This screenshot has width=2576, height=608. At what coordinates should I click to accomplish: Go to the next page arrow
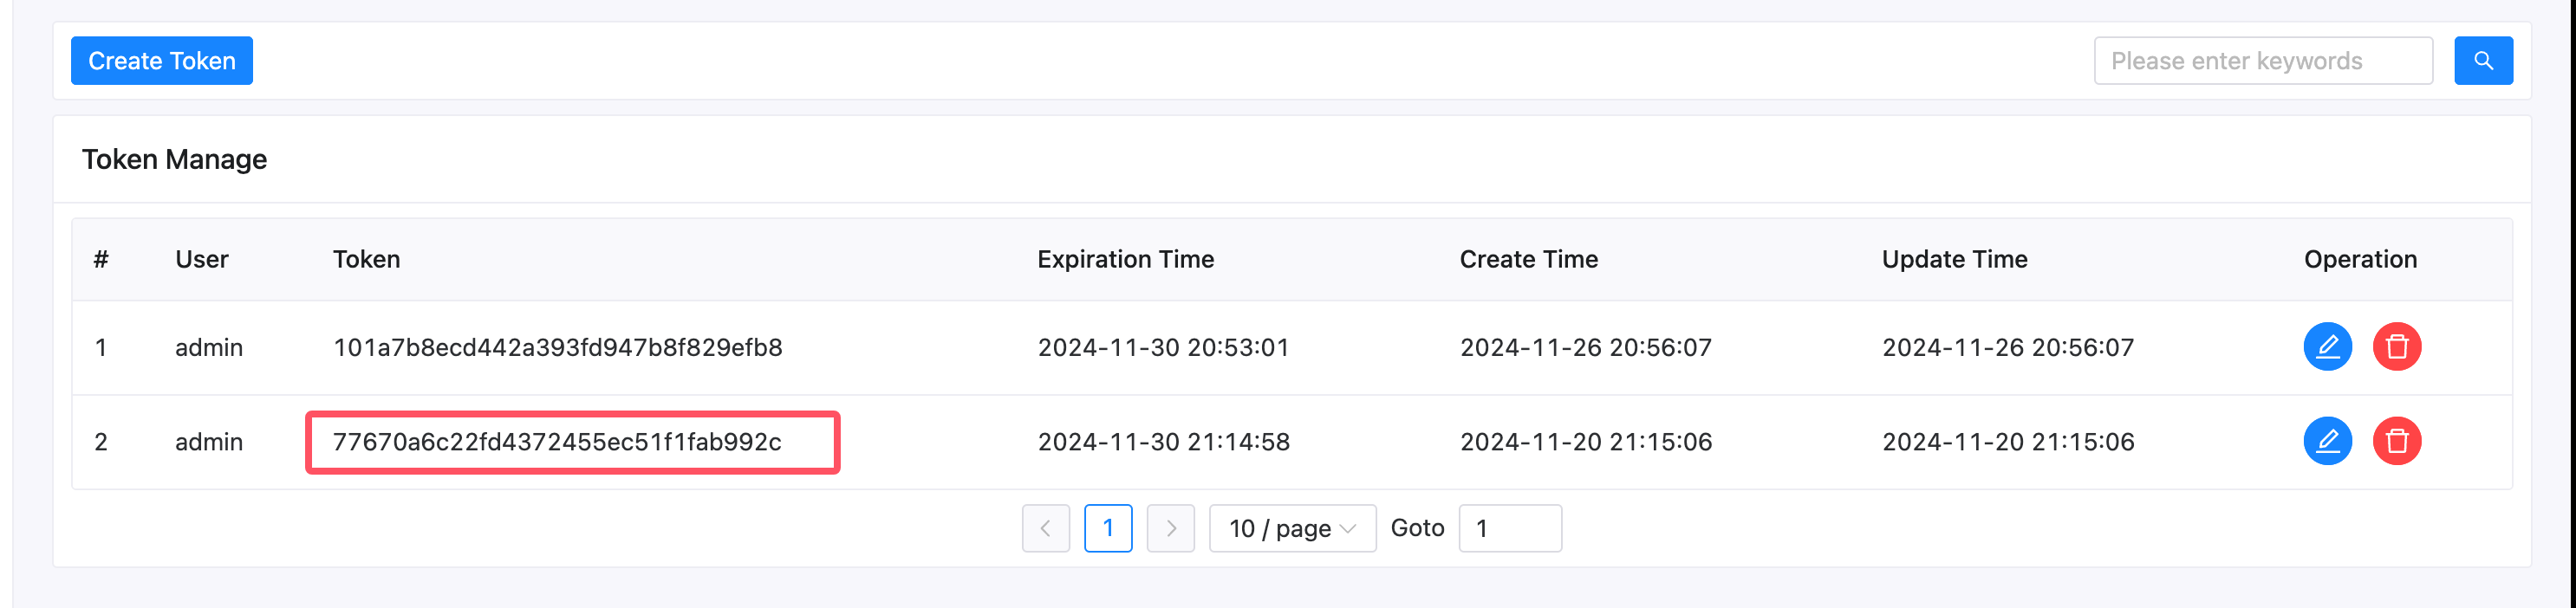click(1170, 528)
